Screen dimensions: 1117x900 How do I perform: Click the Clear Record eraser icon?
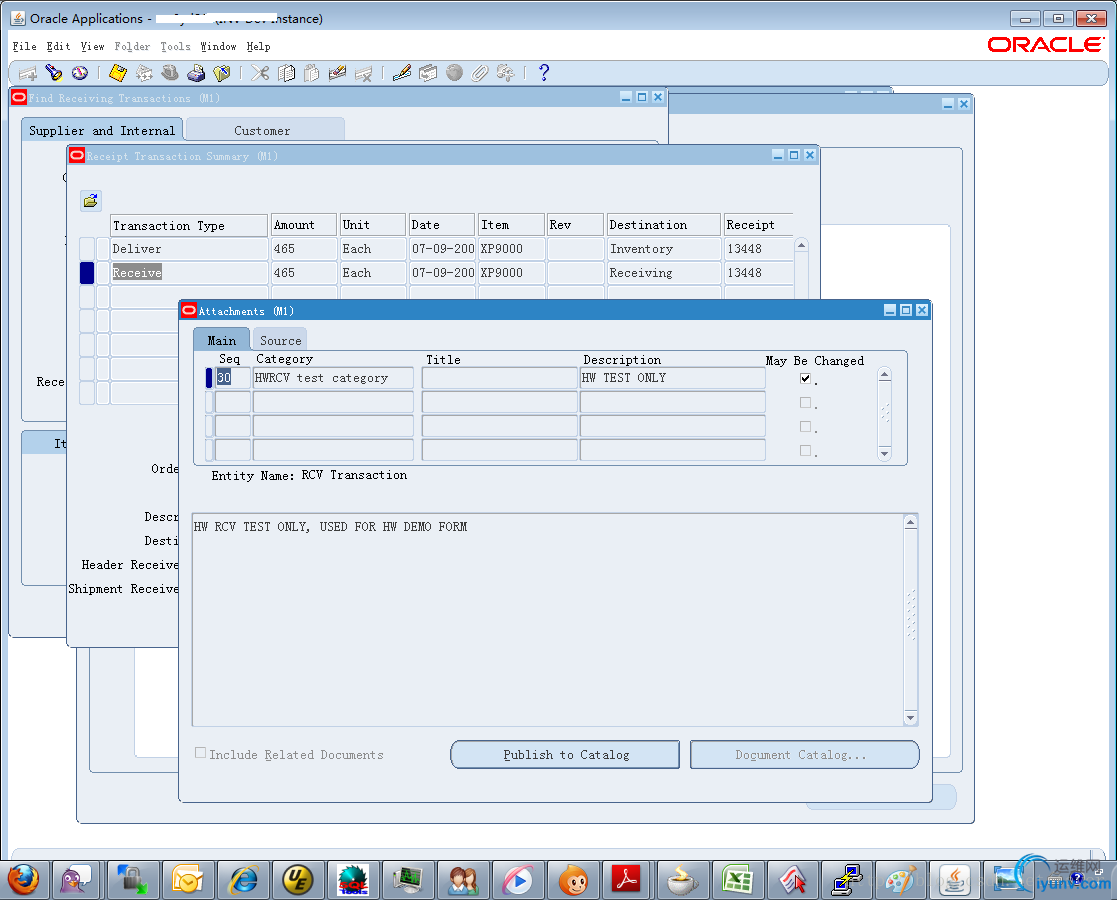pos(337,73)
